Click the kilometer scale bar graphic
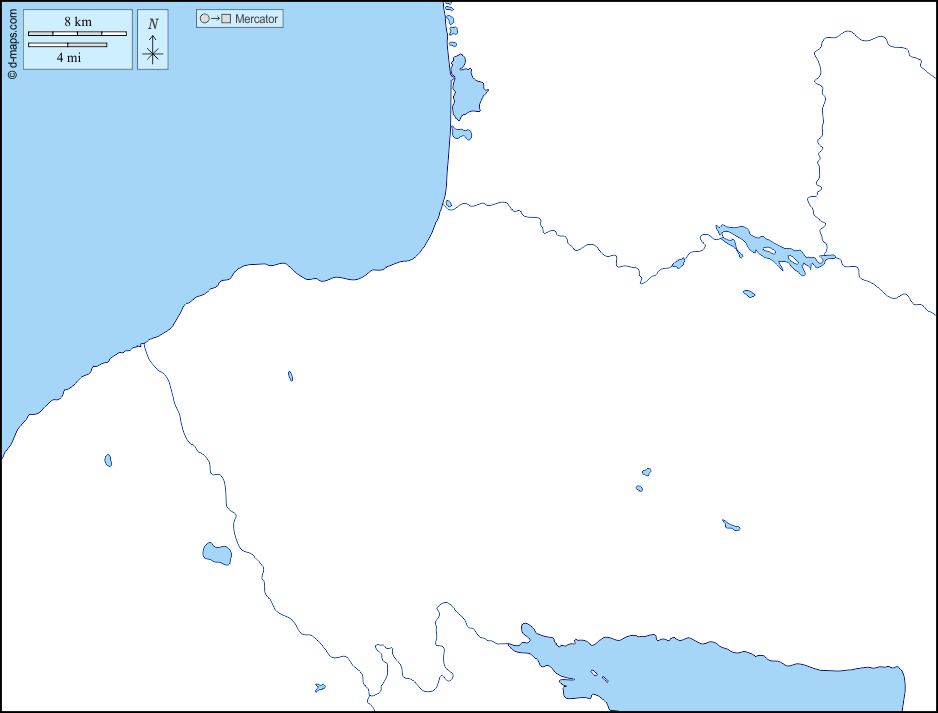Image resolution: width=938 pixels, height=713 pixels. click(x=77, y=34)
